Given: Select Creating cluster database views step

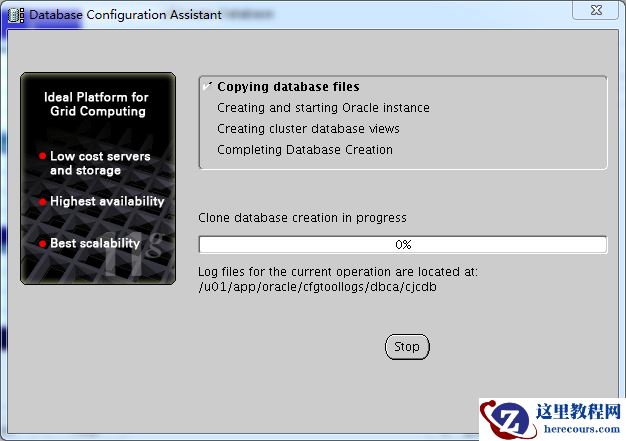Looking at the screenshot, I should click(x=308, y=129).
